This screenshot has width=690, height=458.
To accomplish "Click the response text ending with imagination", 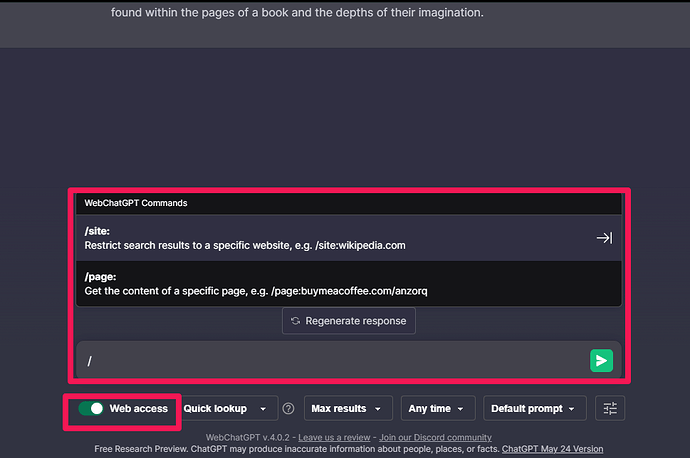I will coord(297,12).
